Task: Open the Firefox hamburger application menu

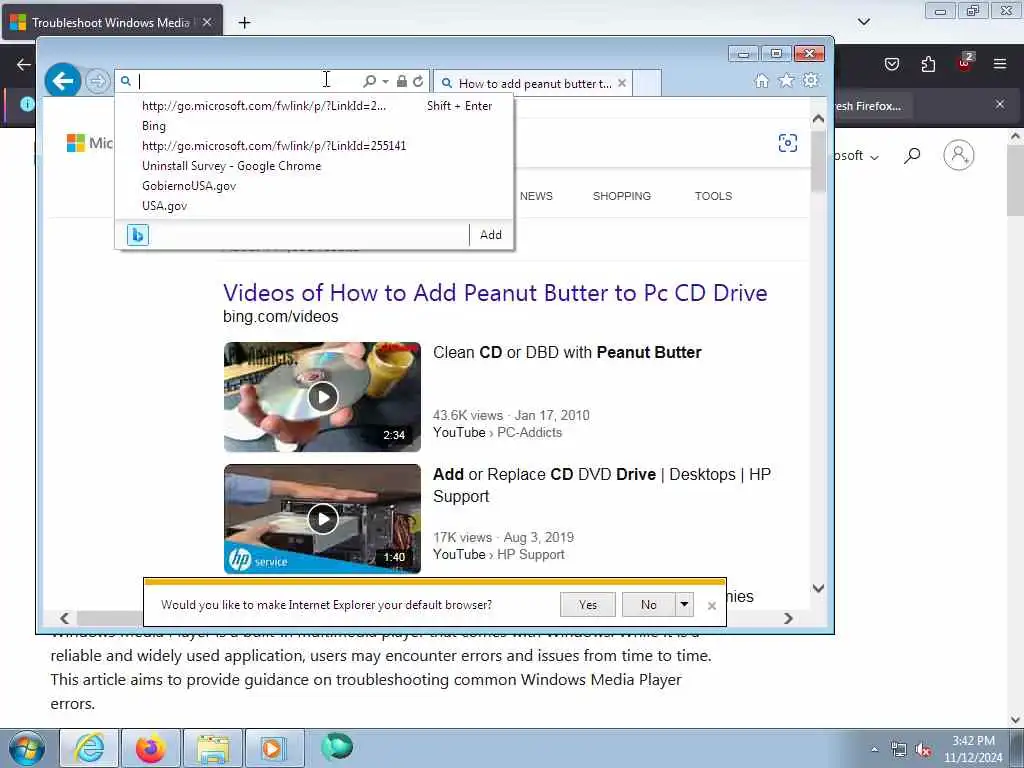Action: click(x=1000, y=64)
